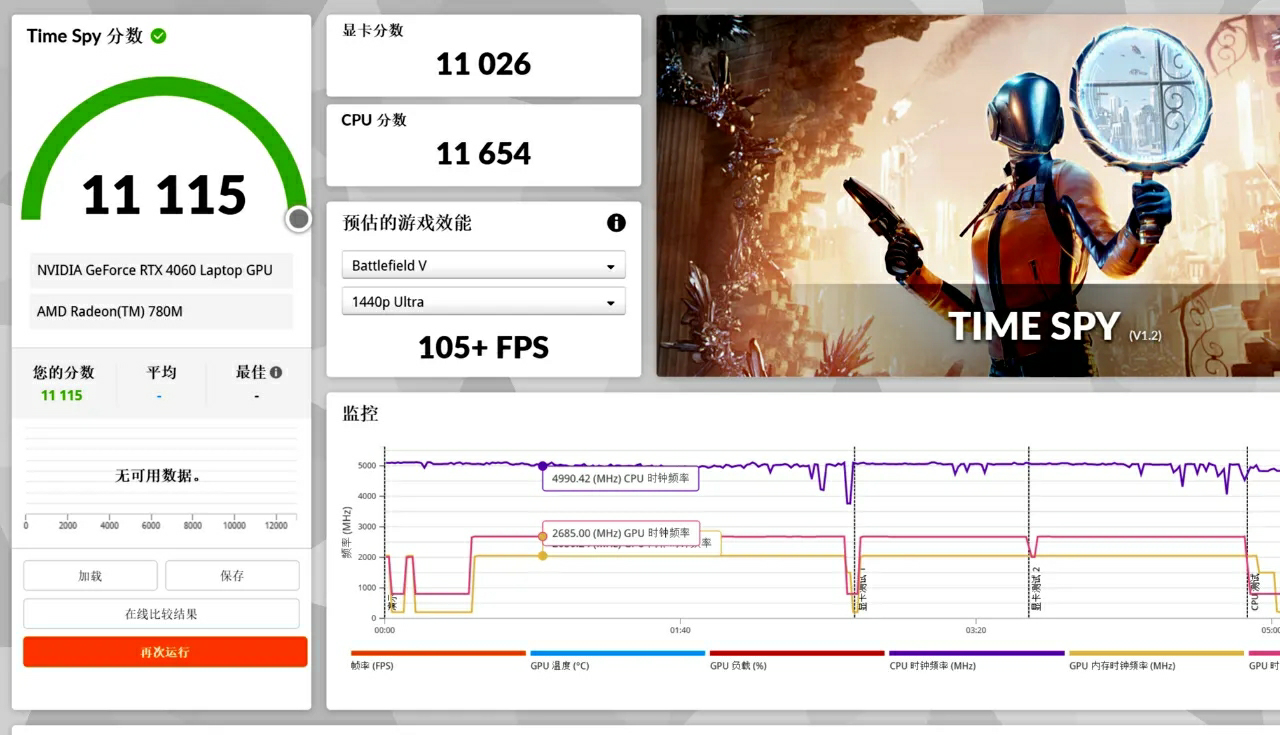
Task: Click the 03:20 time axis label
Action: click(976, 630)
